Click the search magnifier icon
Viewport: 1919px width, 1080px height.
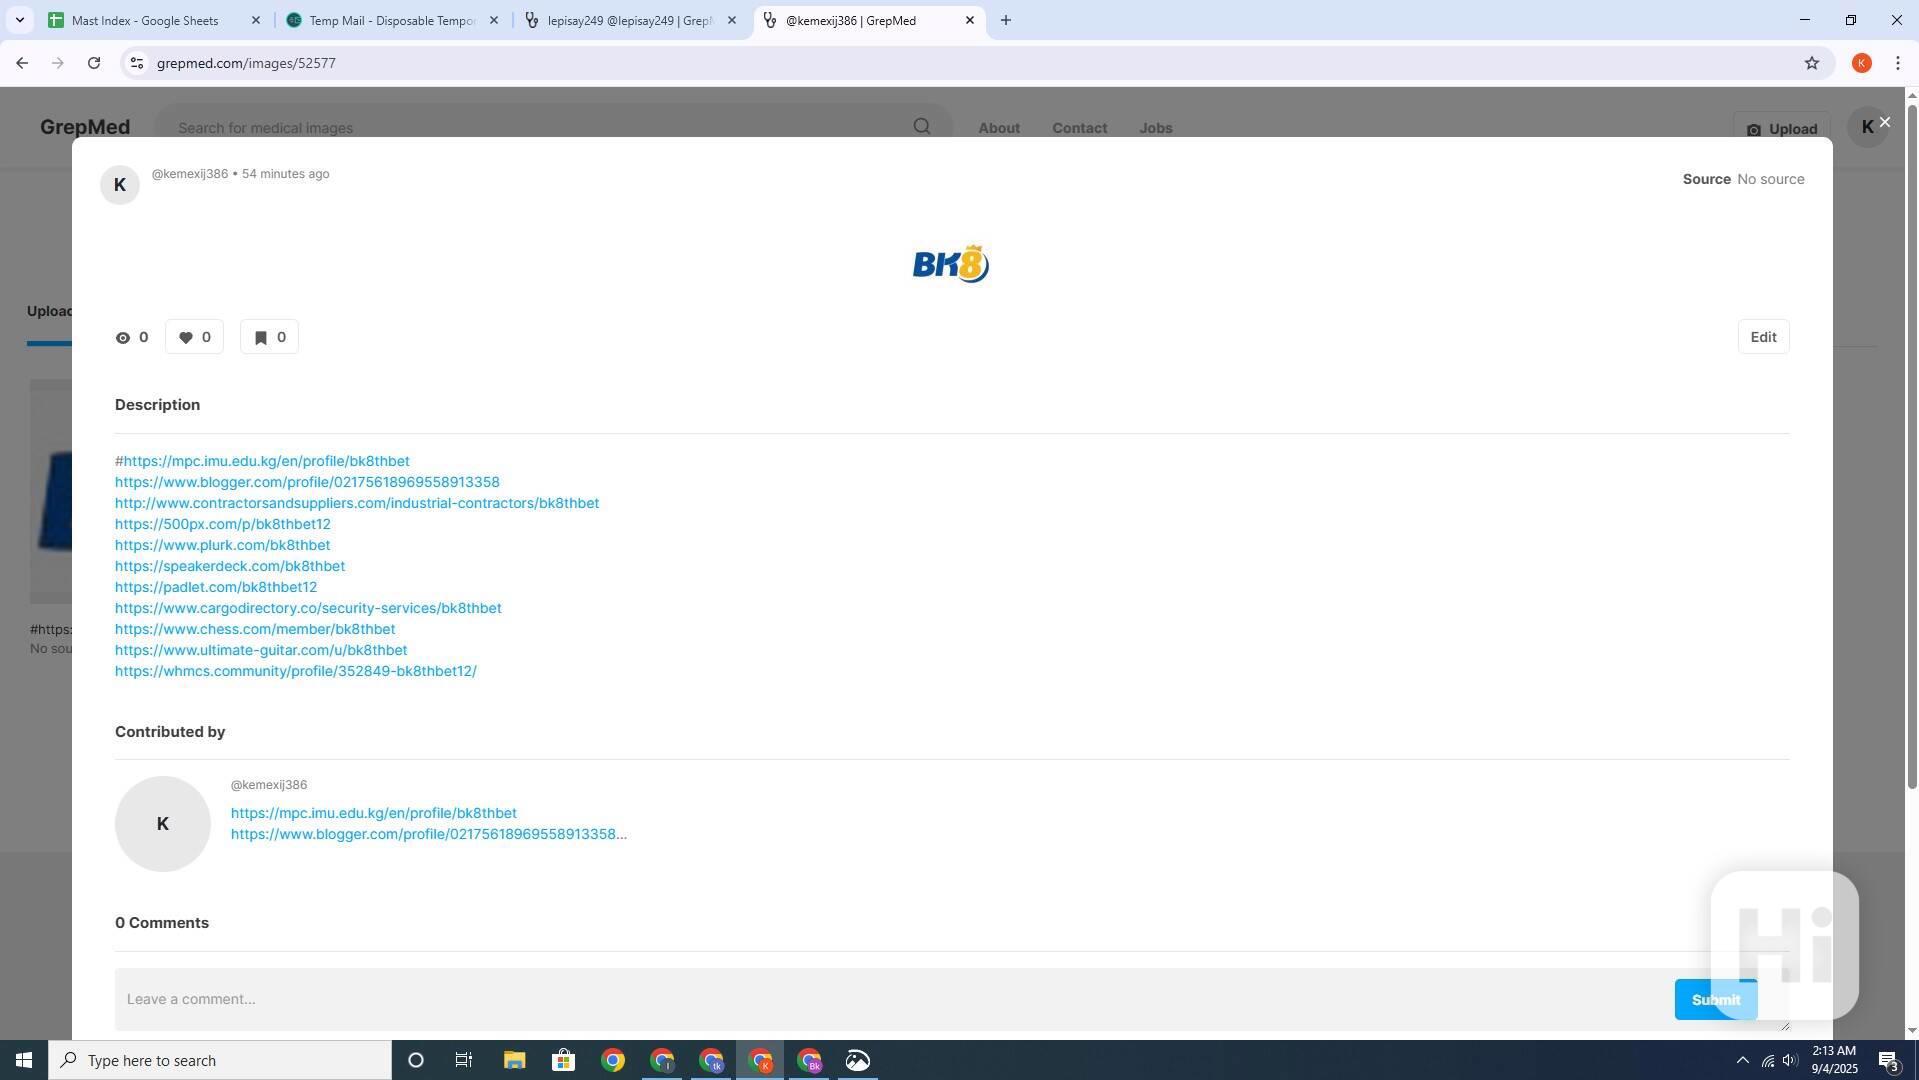[921, 127]
